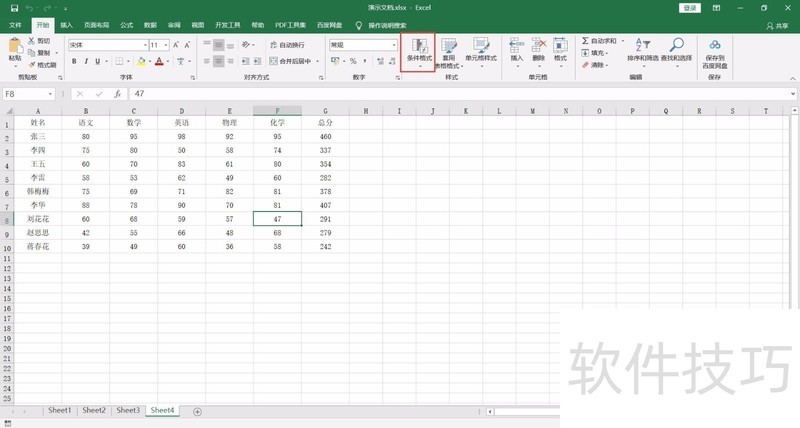
Task: Click the Paste (粘贴) icon
Action: point(15,46)
